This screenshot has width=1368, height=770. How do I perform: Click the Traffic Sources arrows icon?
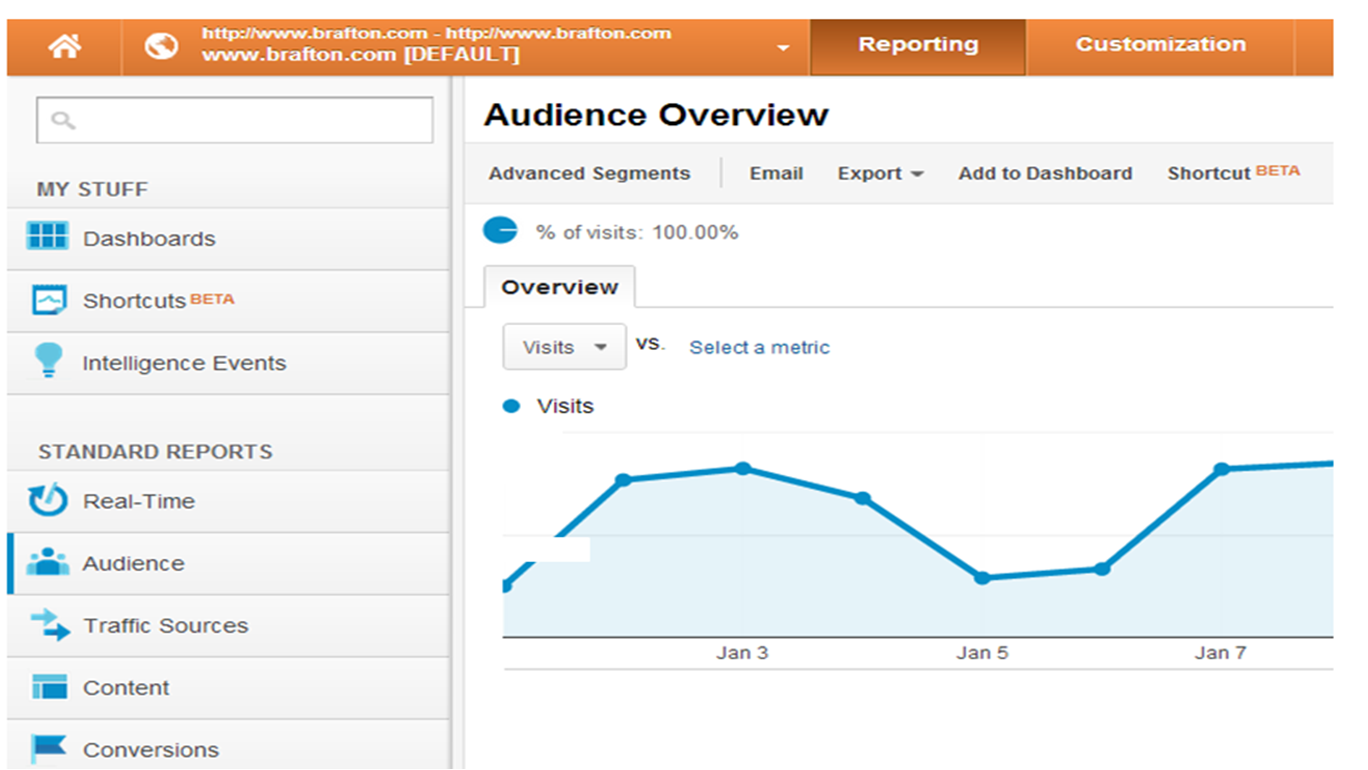50,625
